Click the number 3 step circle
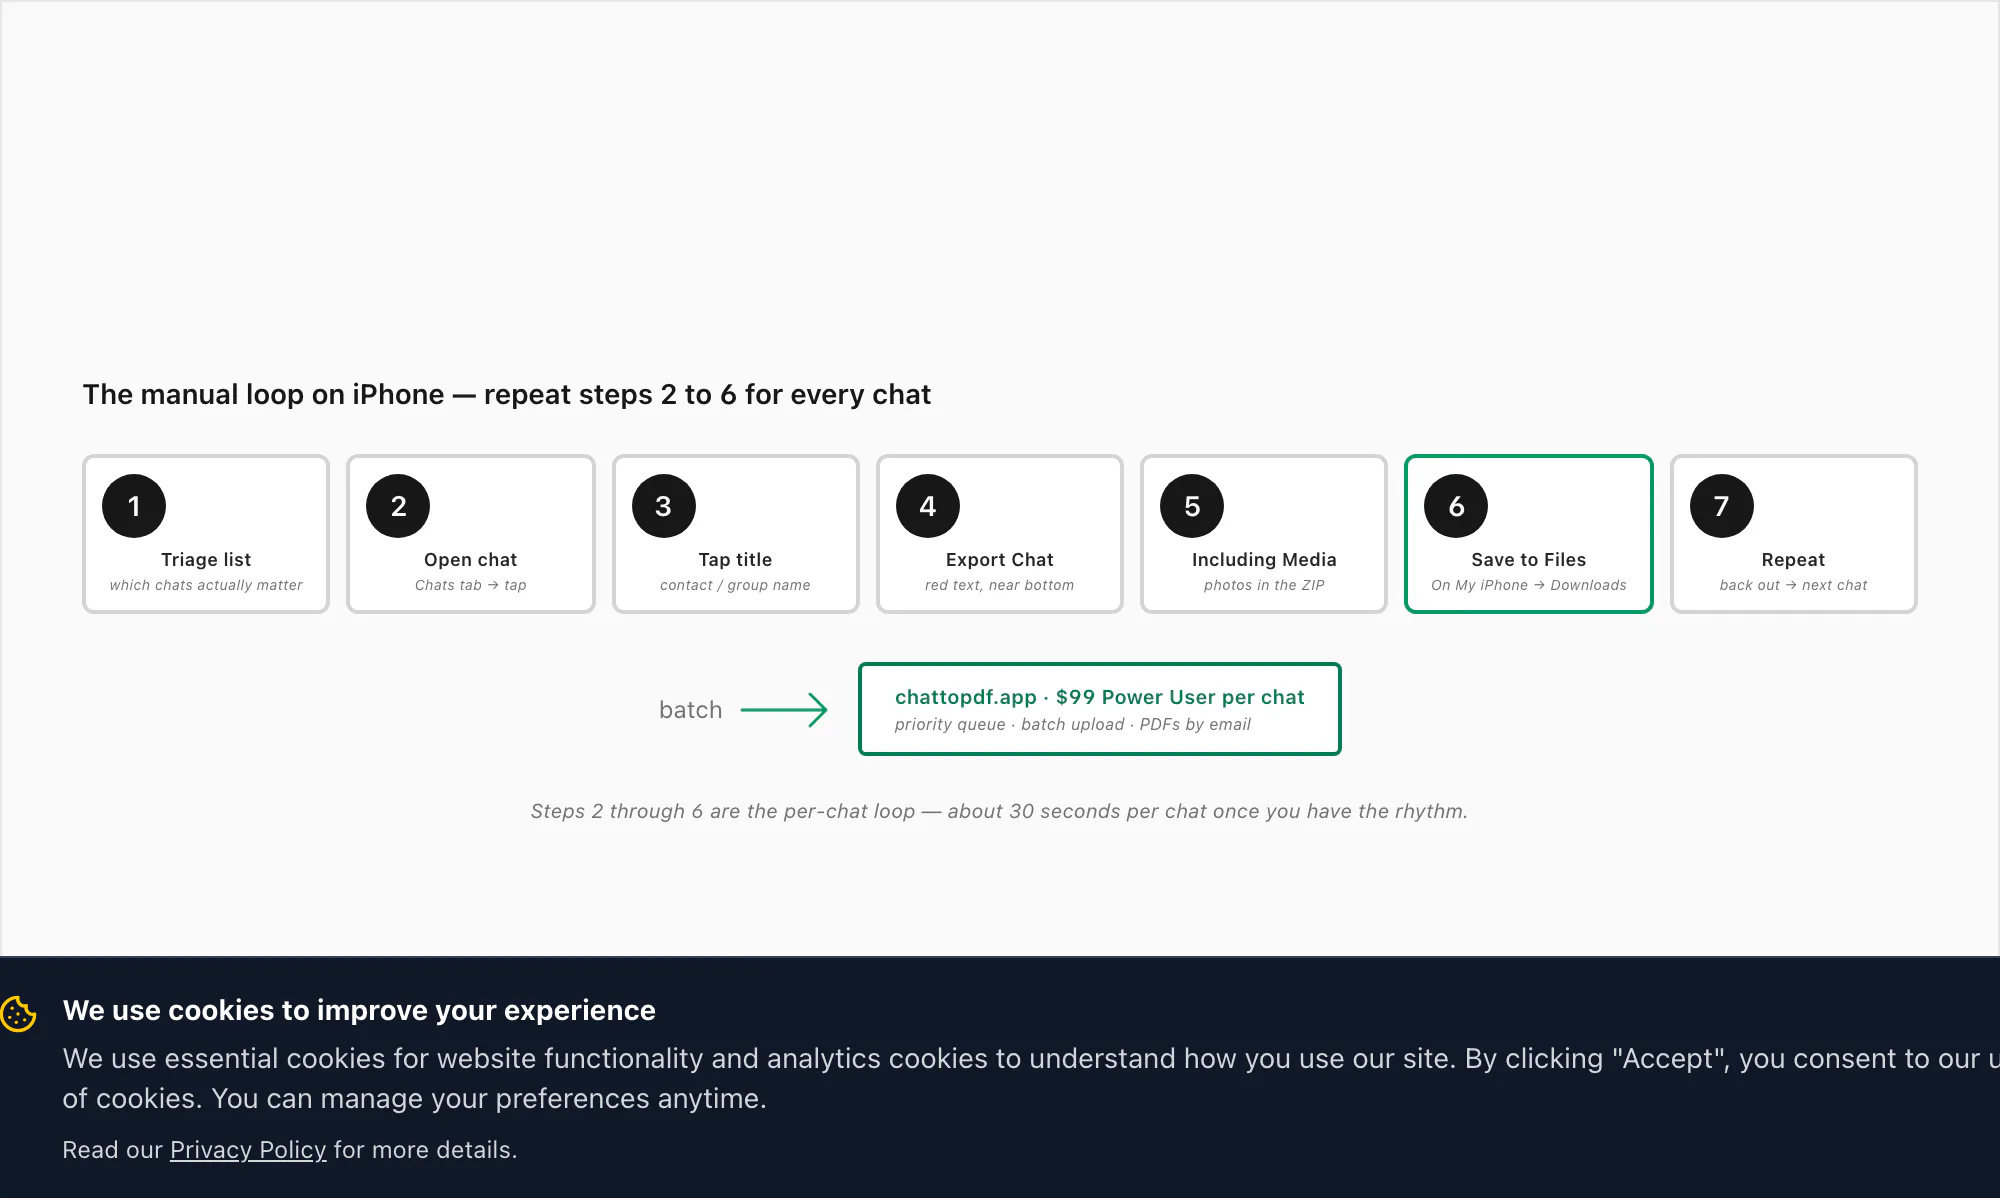 point(663,506)
